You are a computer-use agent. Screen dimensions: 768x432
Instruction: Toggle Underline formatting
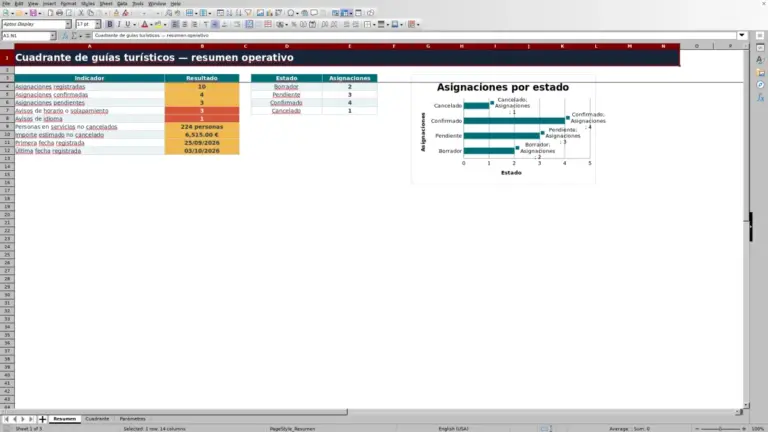click(127, 24)
